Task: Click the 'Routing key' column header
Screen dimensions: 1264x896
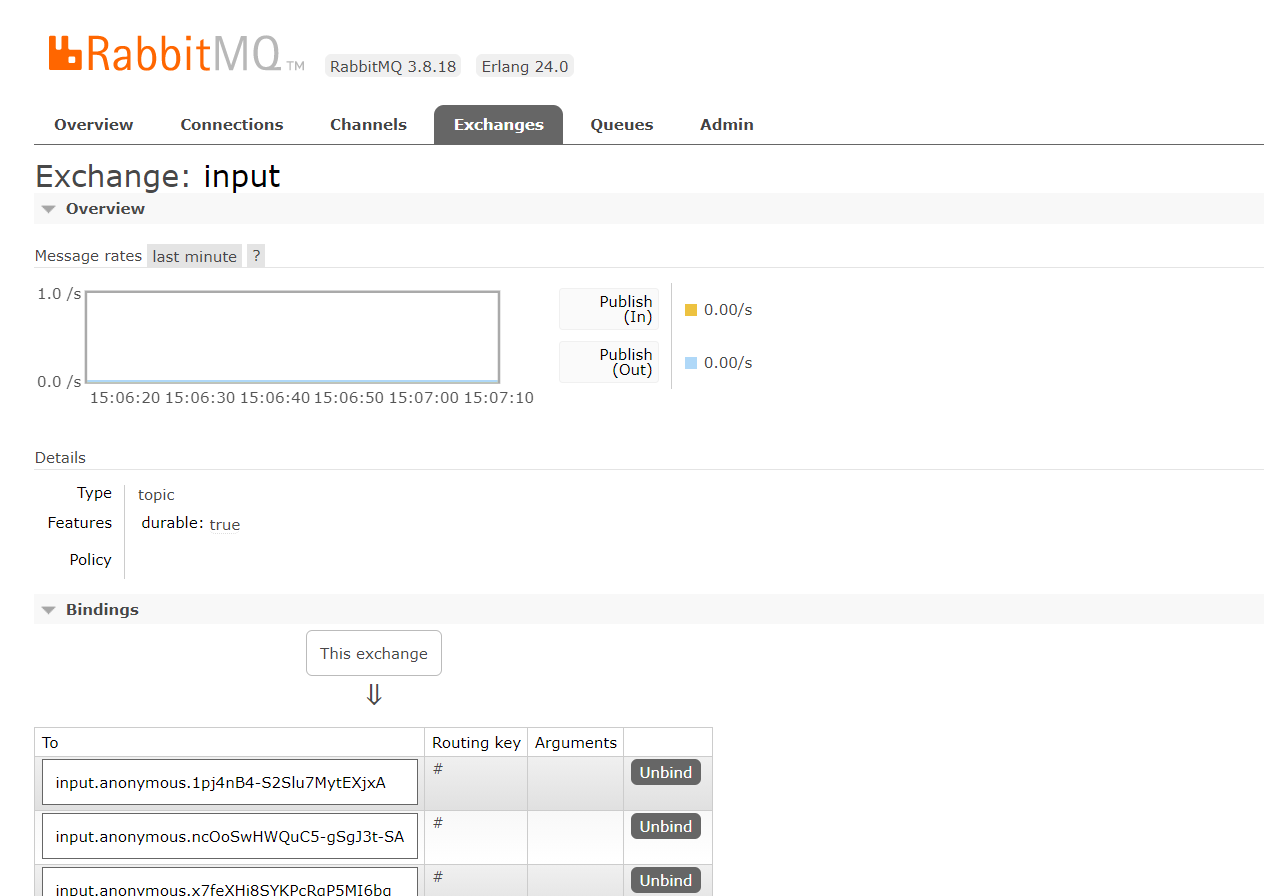Action: 476,743
